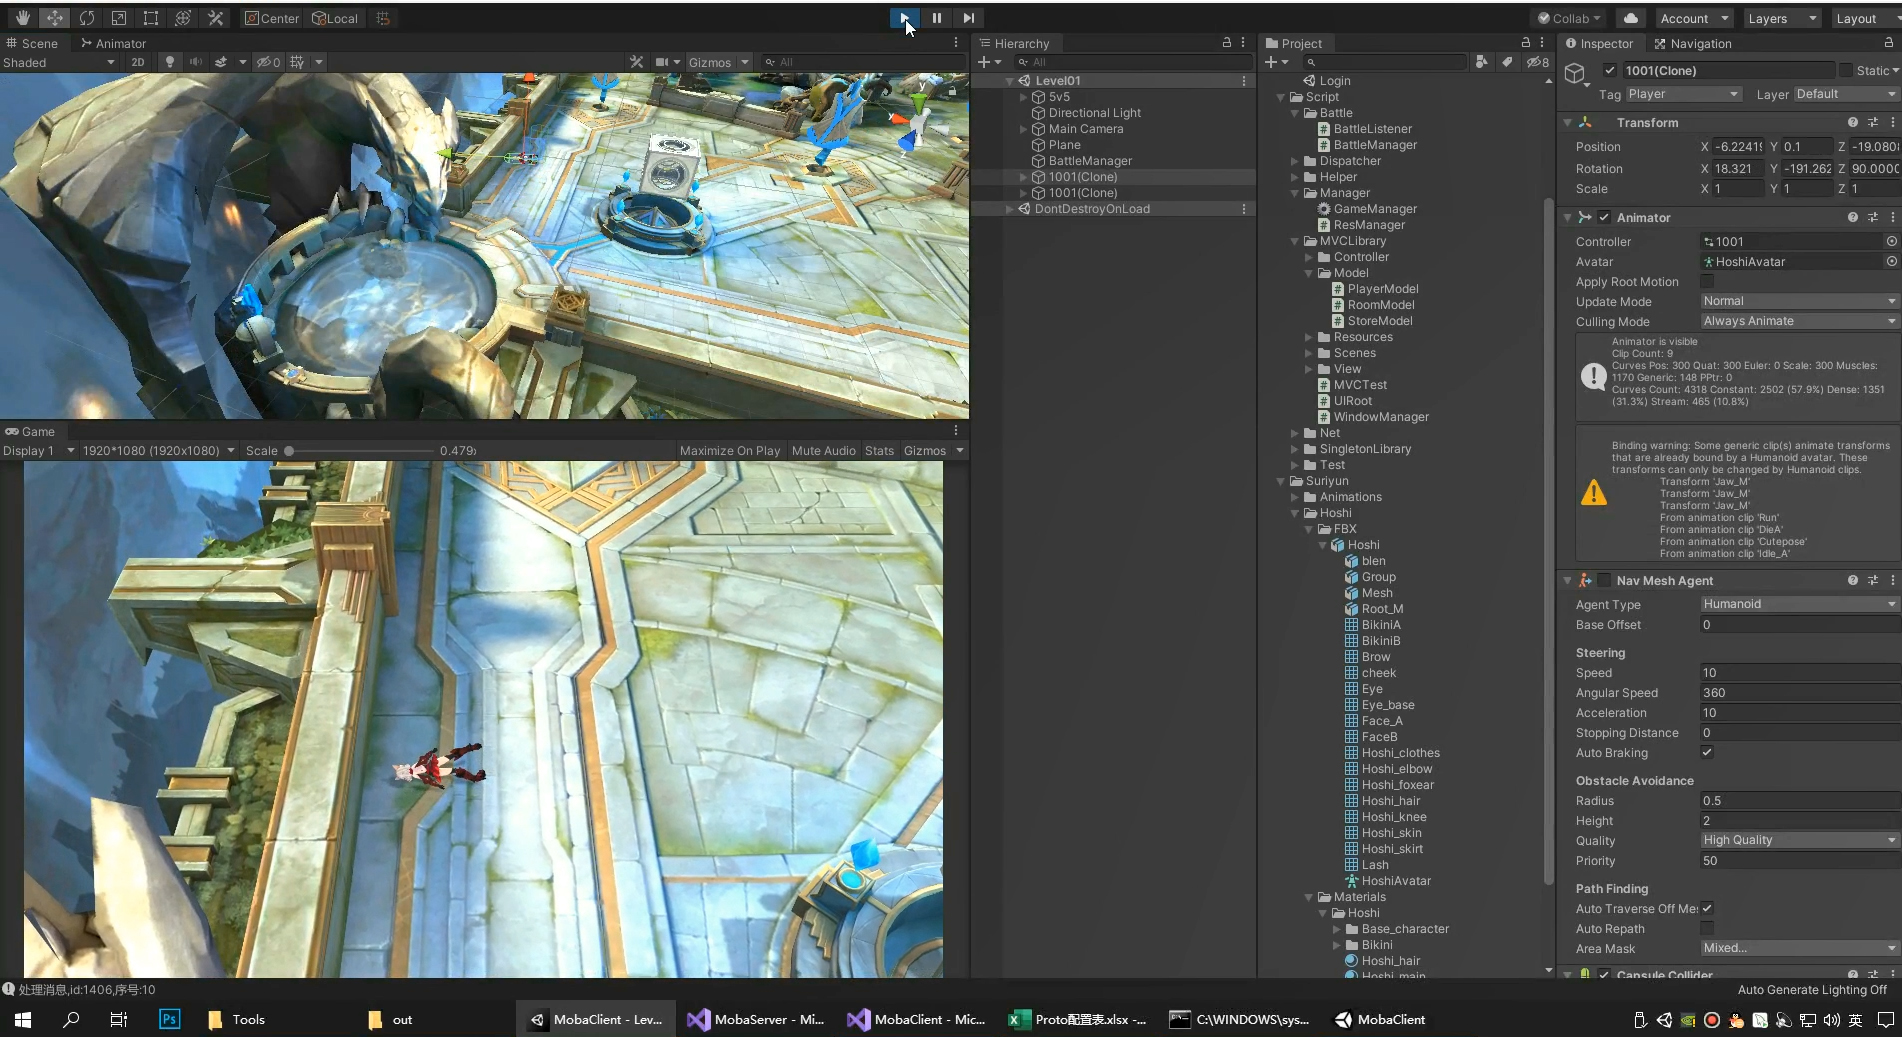Click Mute Audio button

pos(824,450)
